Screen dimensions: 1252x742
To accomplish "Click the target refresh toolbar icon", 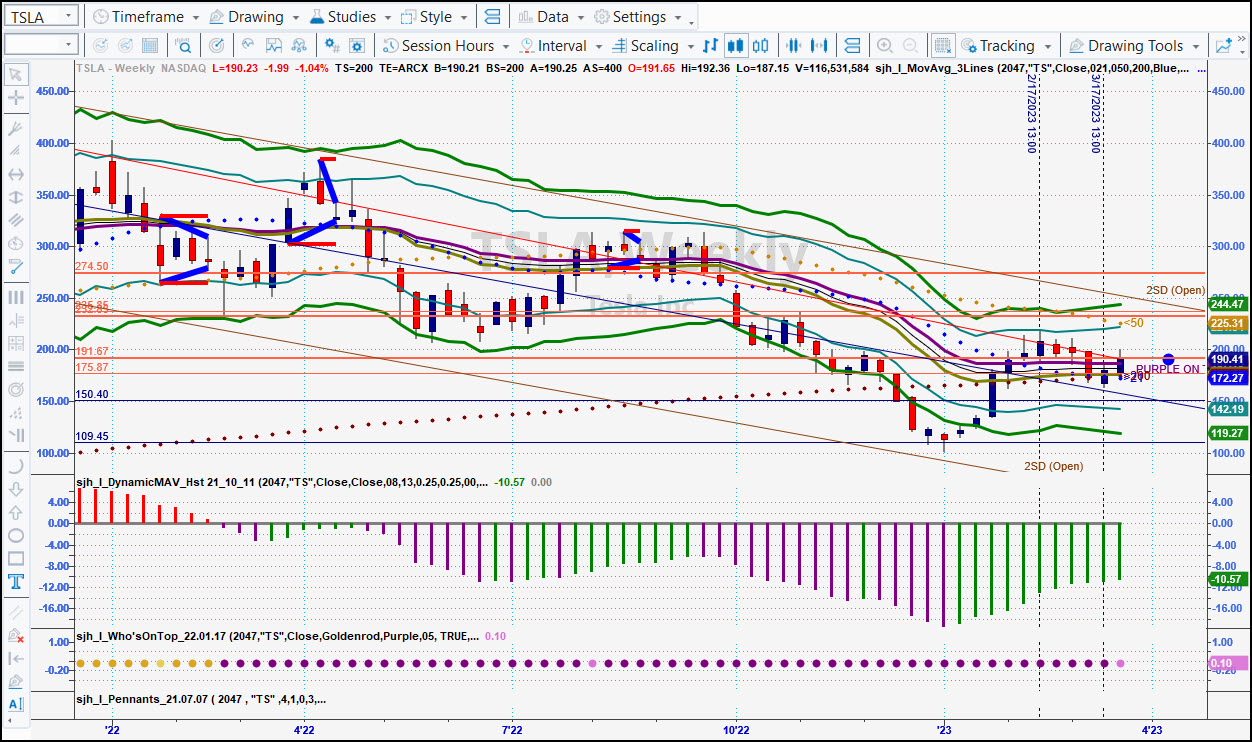I will (219, 45).
